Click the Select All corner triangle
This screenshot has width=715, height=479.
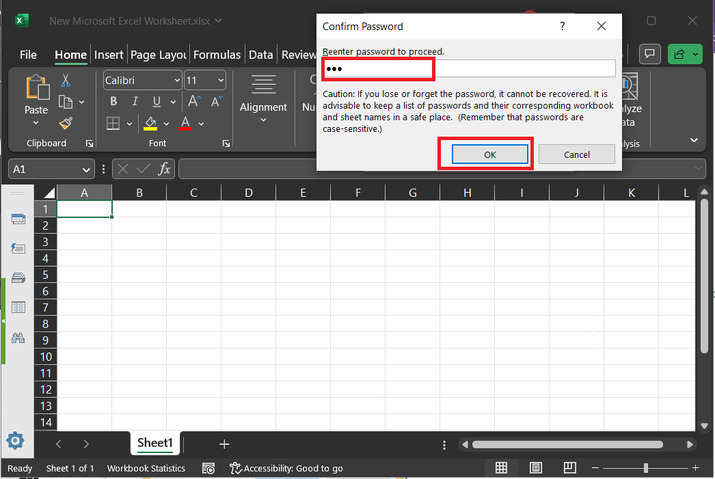[49, 193]
